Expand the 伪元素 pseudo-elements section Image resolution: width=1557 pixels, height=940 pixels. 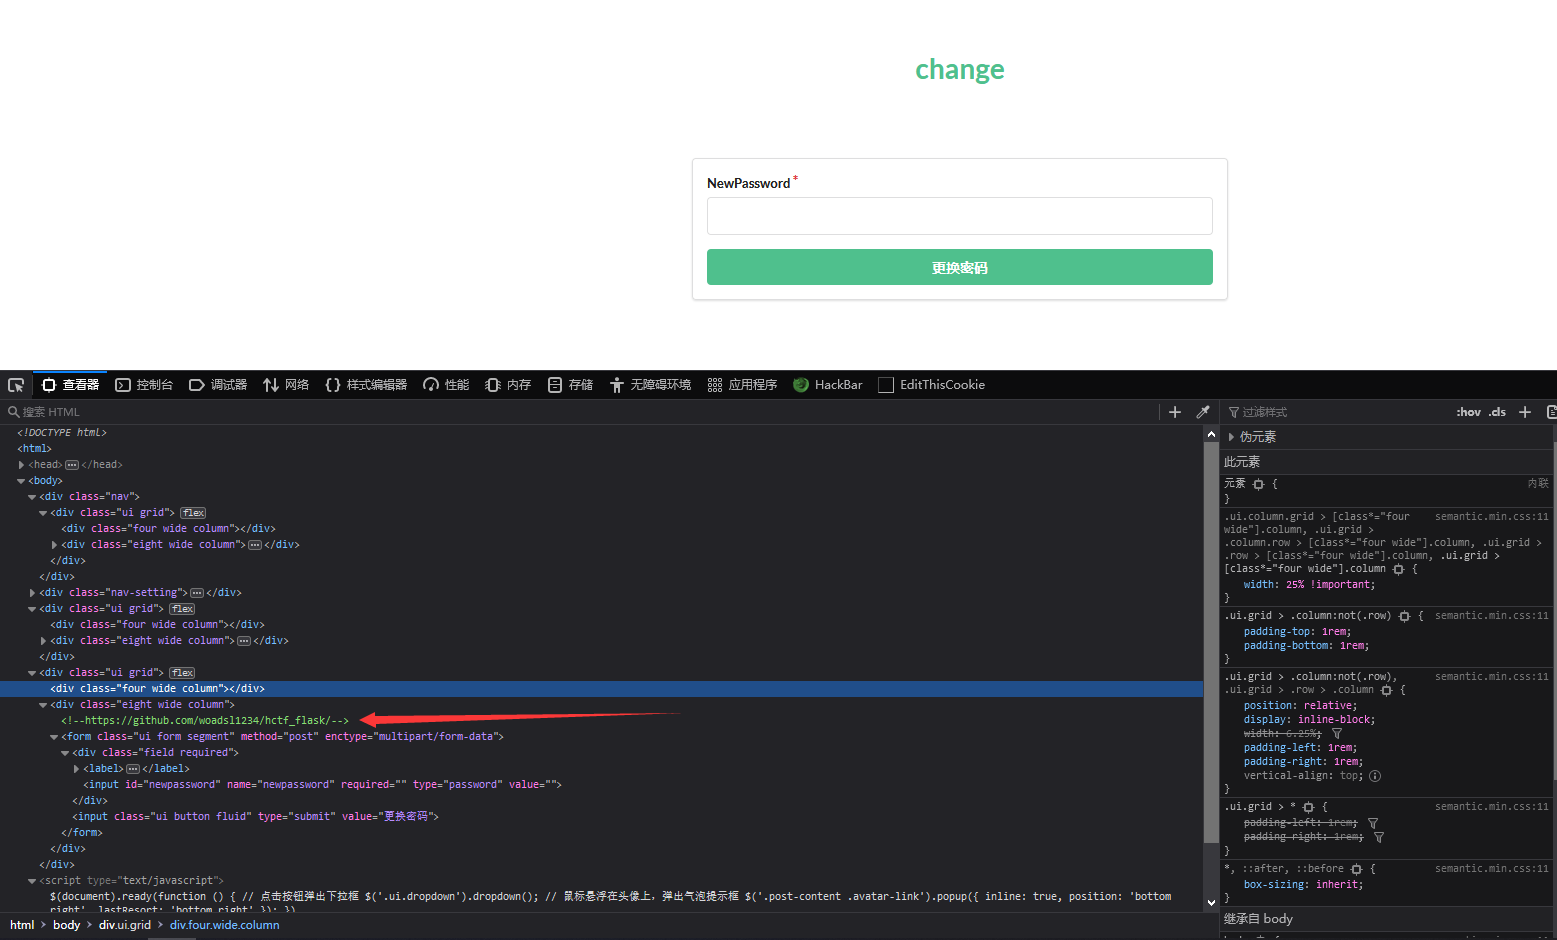(x=1231, y=437)
